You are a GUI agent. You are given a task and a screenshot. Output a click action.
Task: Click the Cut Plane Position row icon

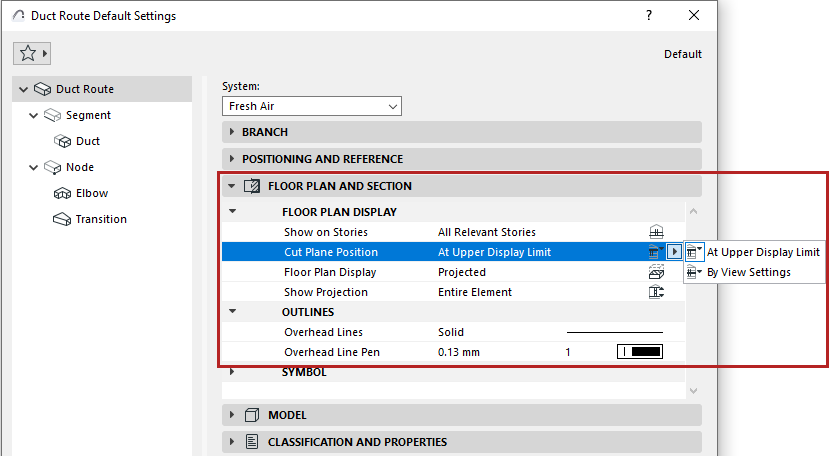(656, 252)
